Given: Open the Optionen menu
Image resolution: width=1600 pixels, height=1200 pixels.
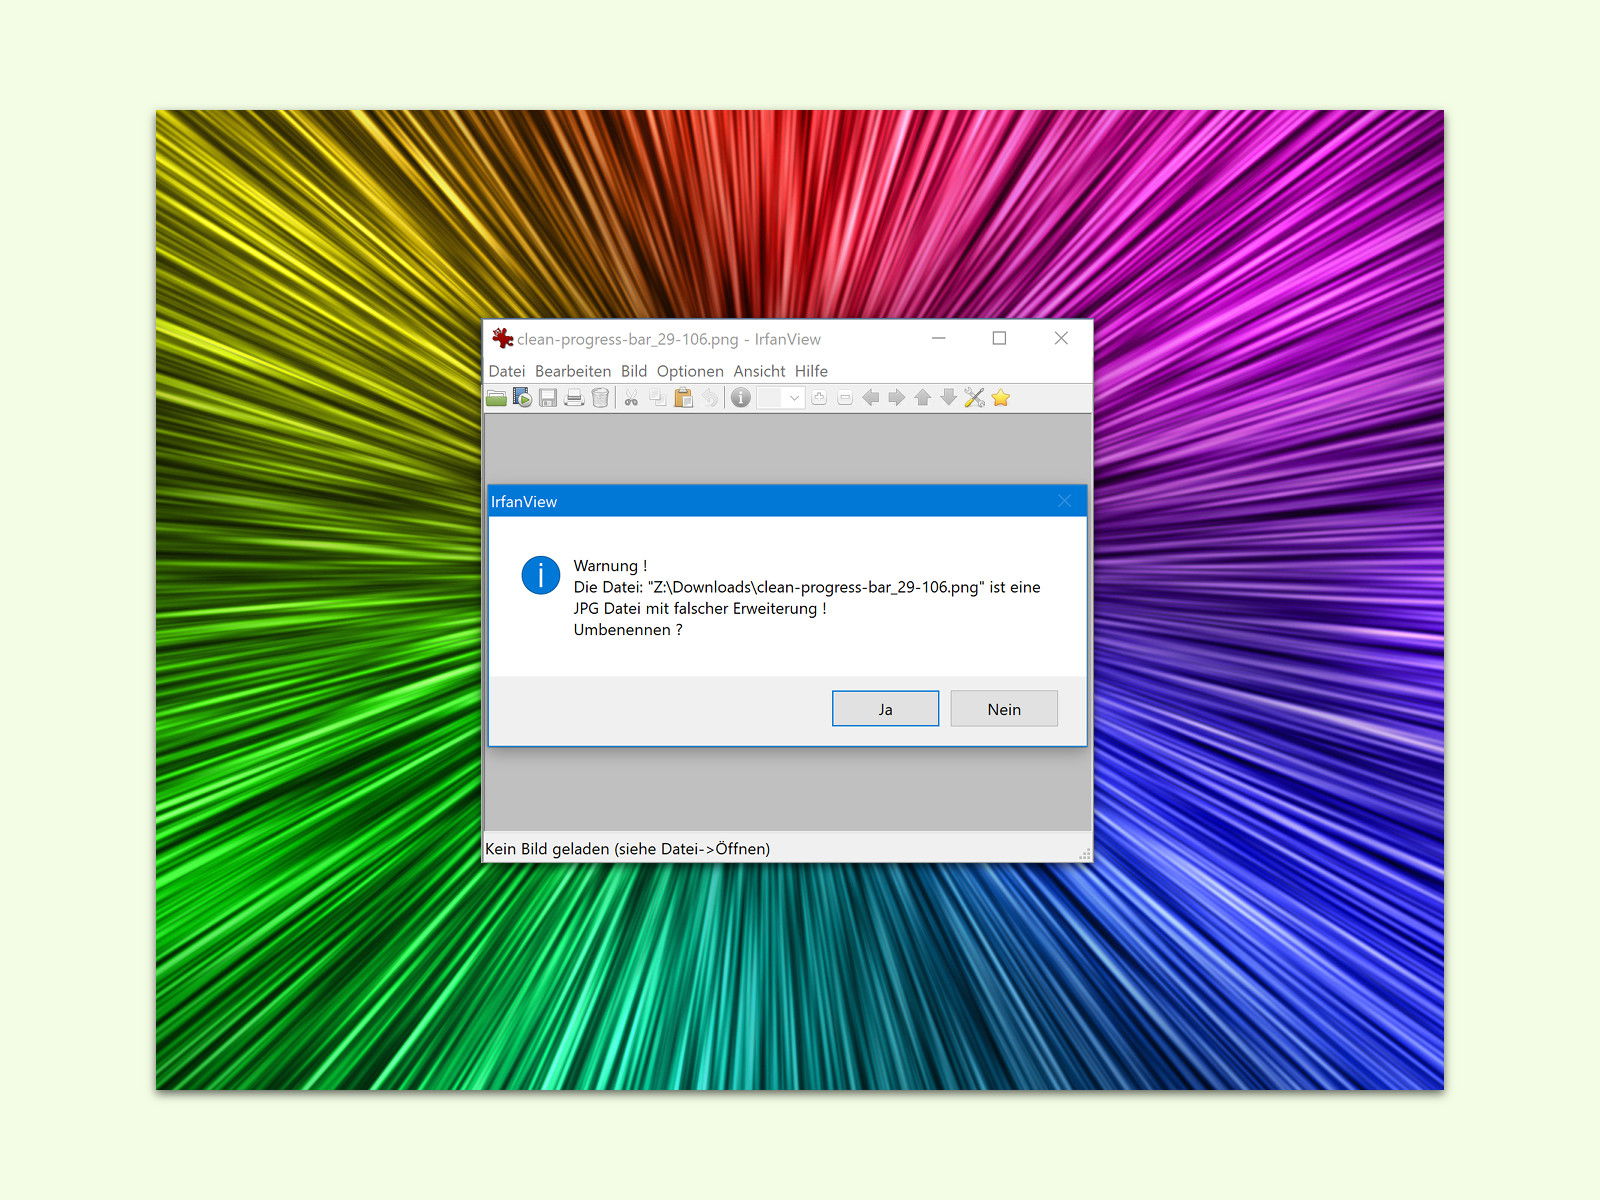Looking at the screenshot, I should pos(690,371).
